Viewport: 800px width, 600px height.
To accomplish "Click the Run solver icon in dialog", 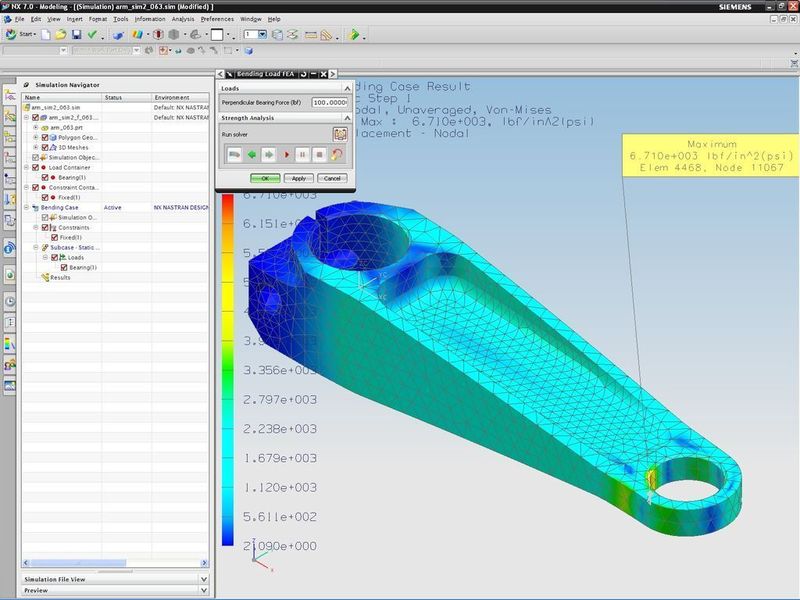I will [x=340, y=133].
